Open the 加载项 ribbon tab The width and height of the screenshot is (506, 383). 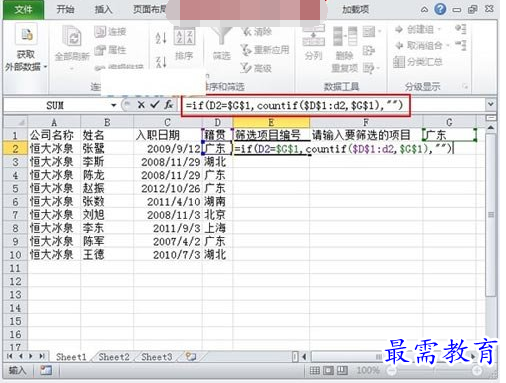[356, 9]
